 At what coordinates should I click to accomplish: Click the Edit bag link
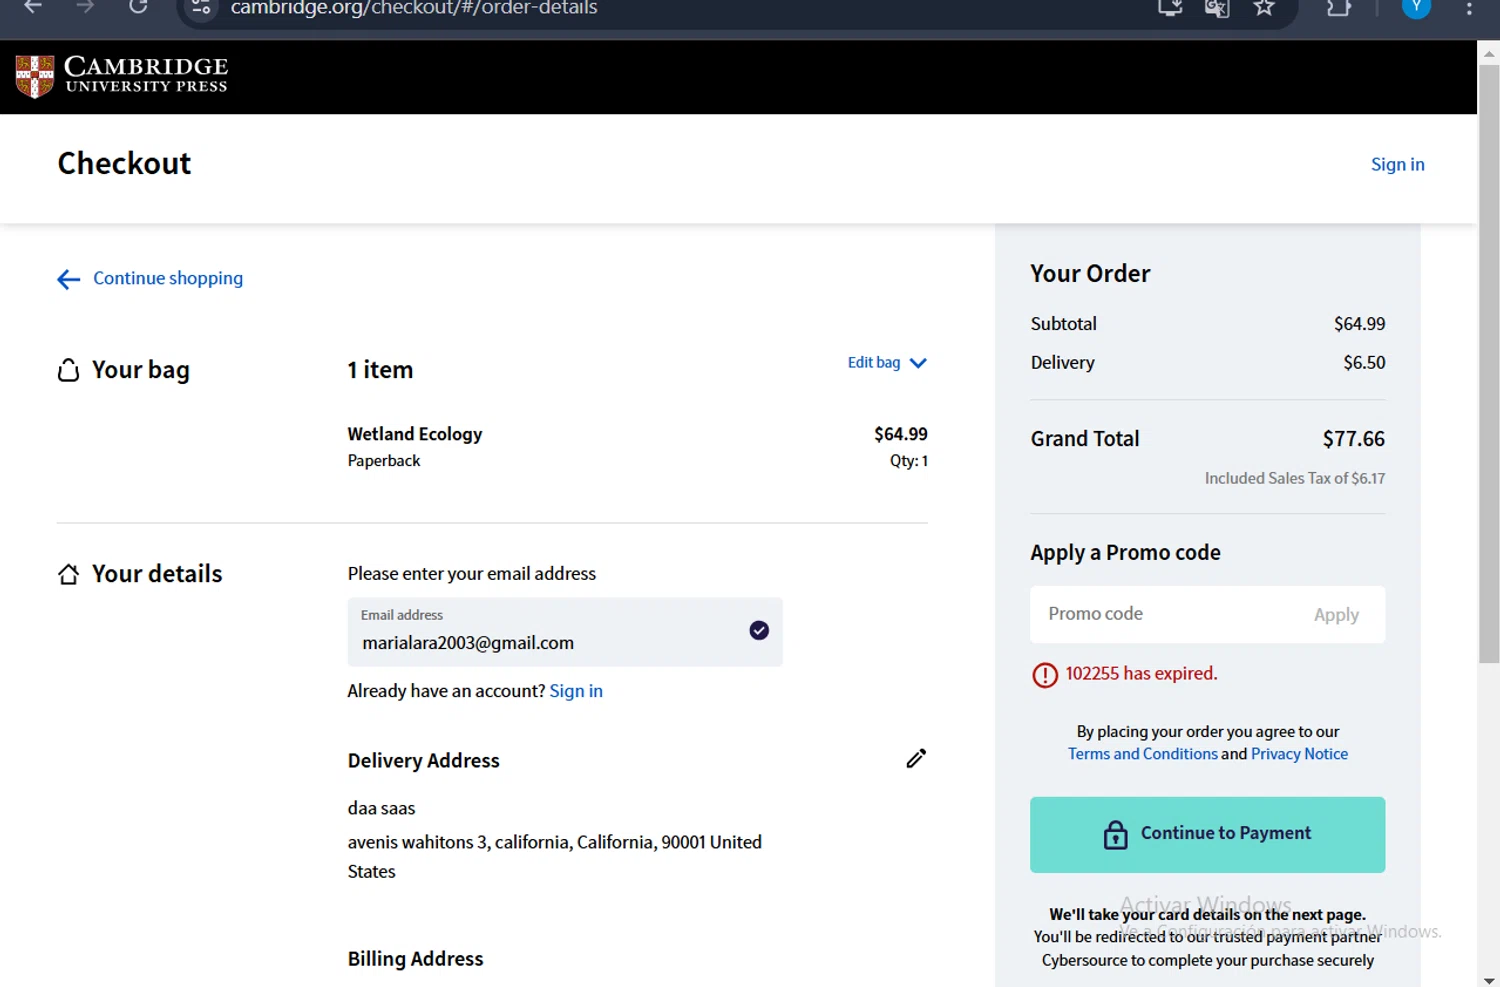pos(874,362)
